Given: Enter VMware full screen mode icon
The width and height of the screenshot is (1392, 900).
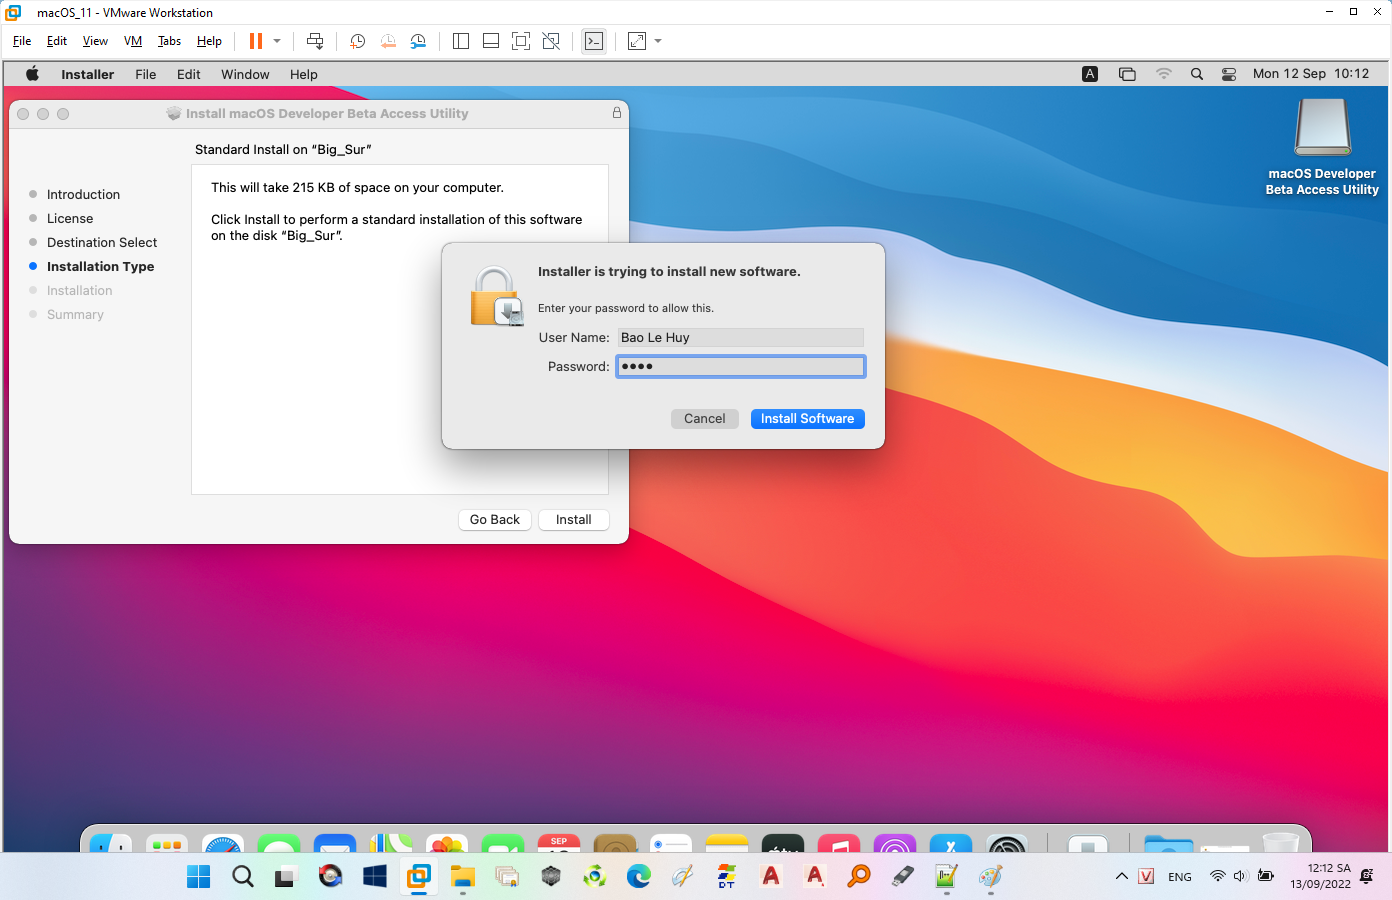Looking at the screenshot, I should [x=521, y=41].
